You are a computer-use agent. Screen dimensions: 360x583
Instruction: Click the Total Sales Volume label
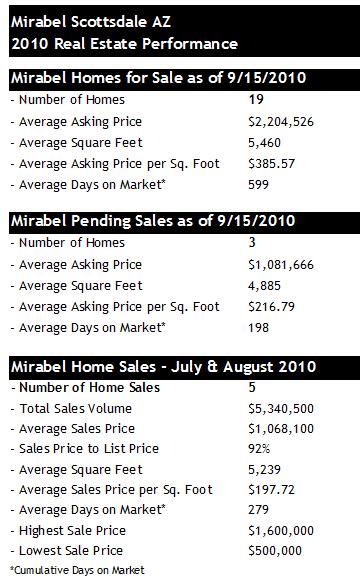pyautogui.click(x=76, y=409)
